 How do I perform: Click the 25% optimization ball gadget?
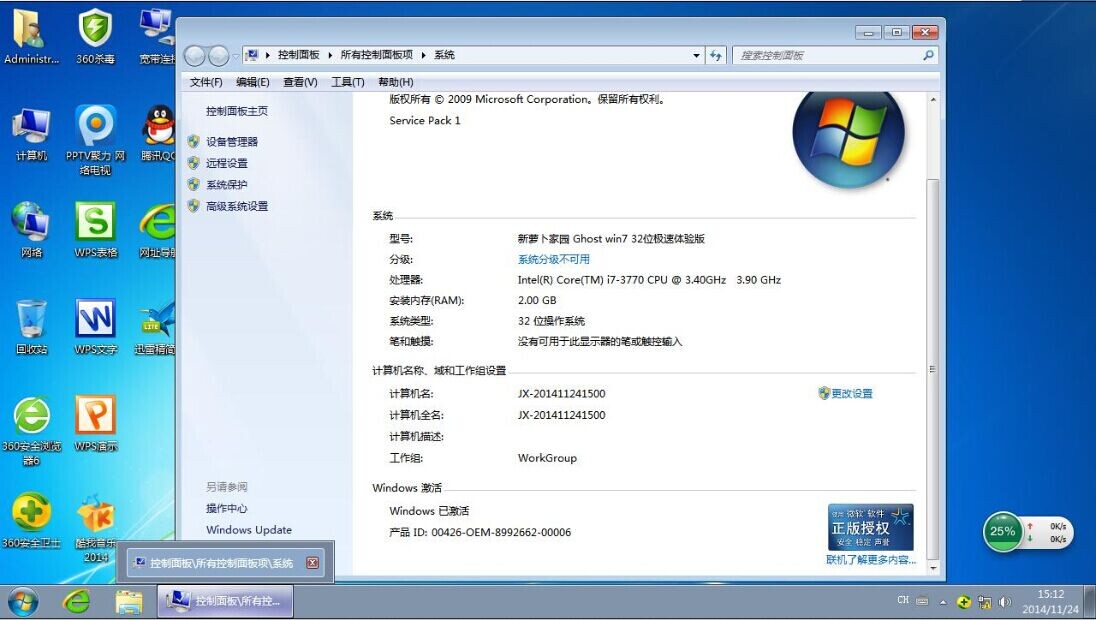pyautogui.click(x=1002, y=533)
